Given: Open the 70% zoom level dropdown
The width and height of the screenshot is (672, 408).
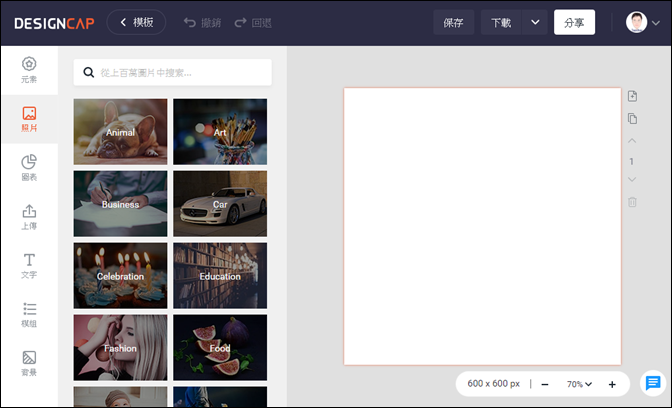Looking at the screenshot, I should [579, 384].
